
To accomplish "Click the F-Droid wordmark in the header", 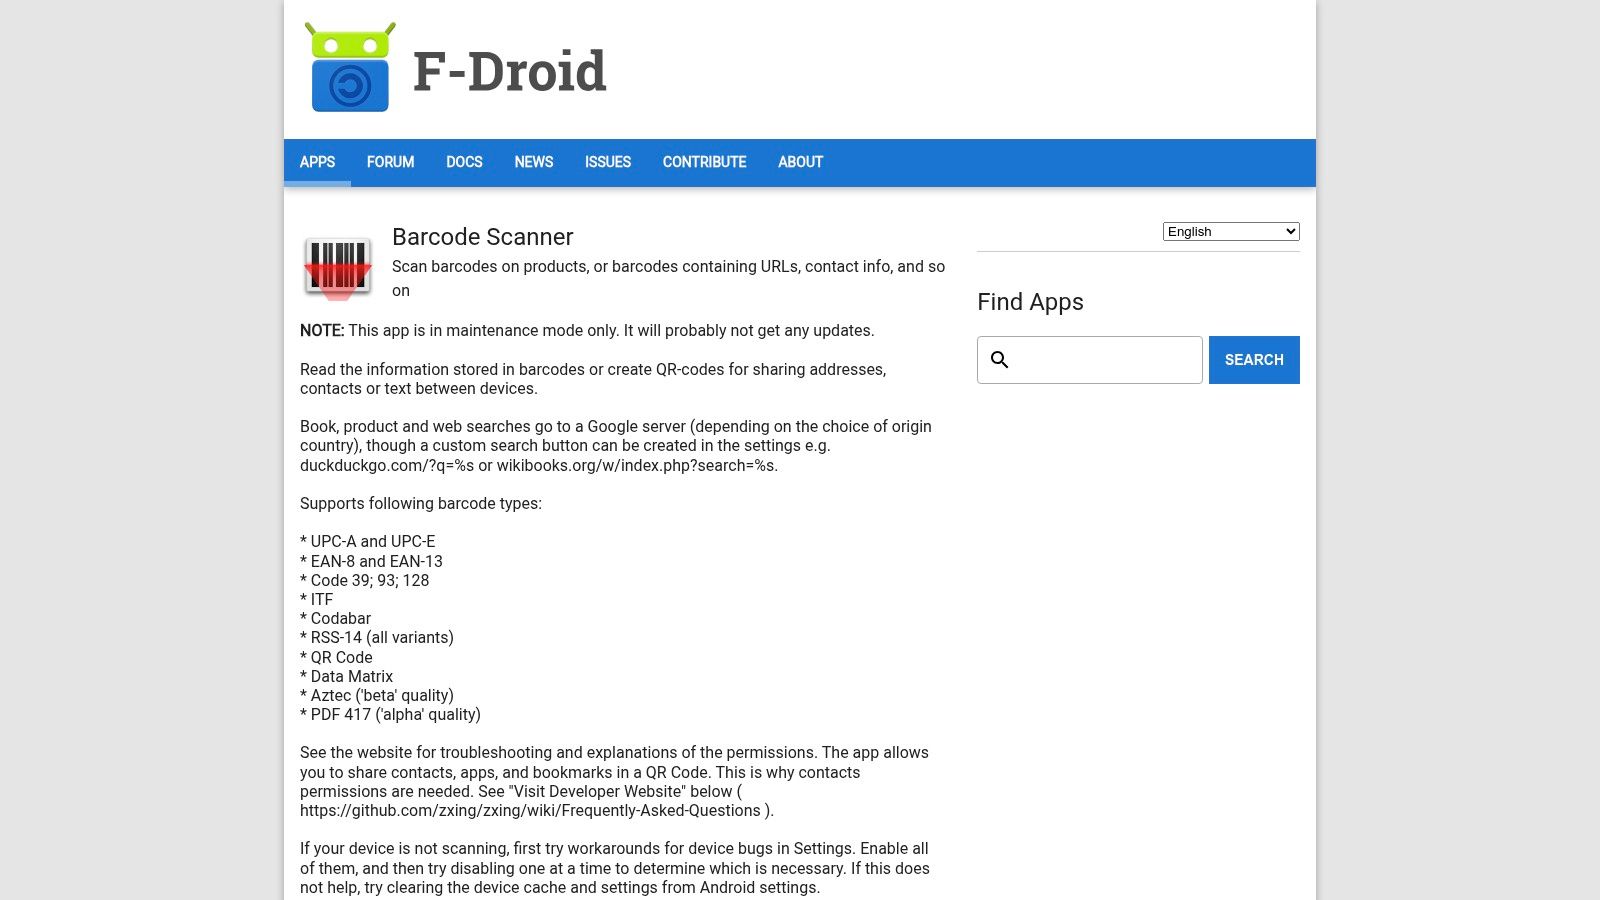I will pyautogui.click(x=510, y=71).
